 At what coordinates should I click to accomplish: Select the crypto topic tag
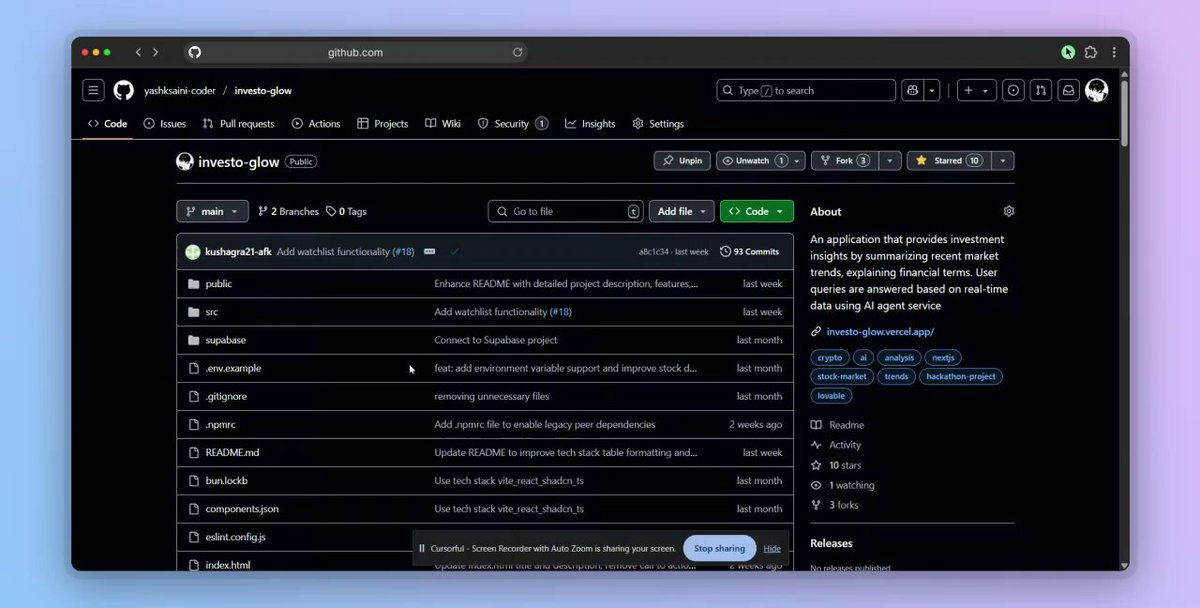point(830,357)
